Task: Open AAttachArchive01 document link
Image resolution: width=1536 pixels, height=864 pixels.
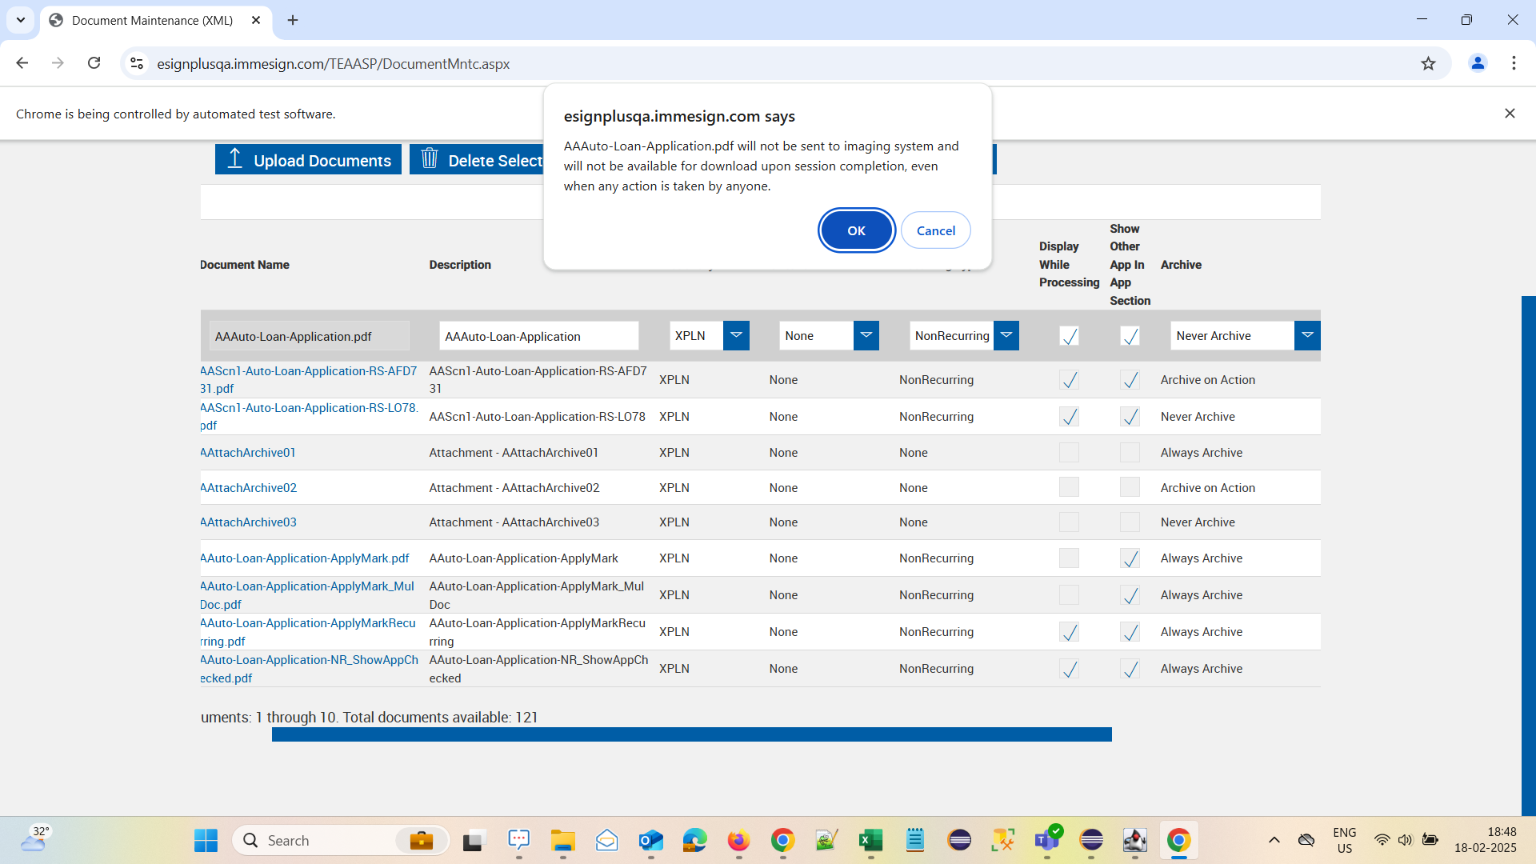Action: click(248, 453)
